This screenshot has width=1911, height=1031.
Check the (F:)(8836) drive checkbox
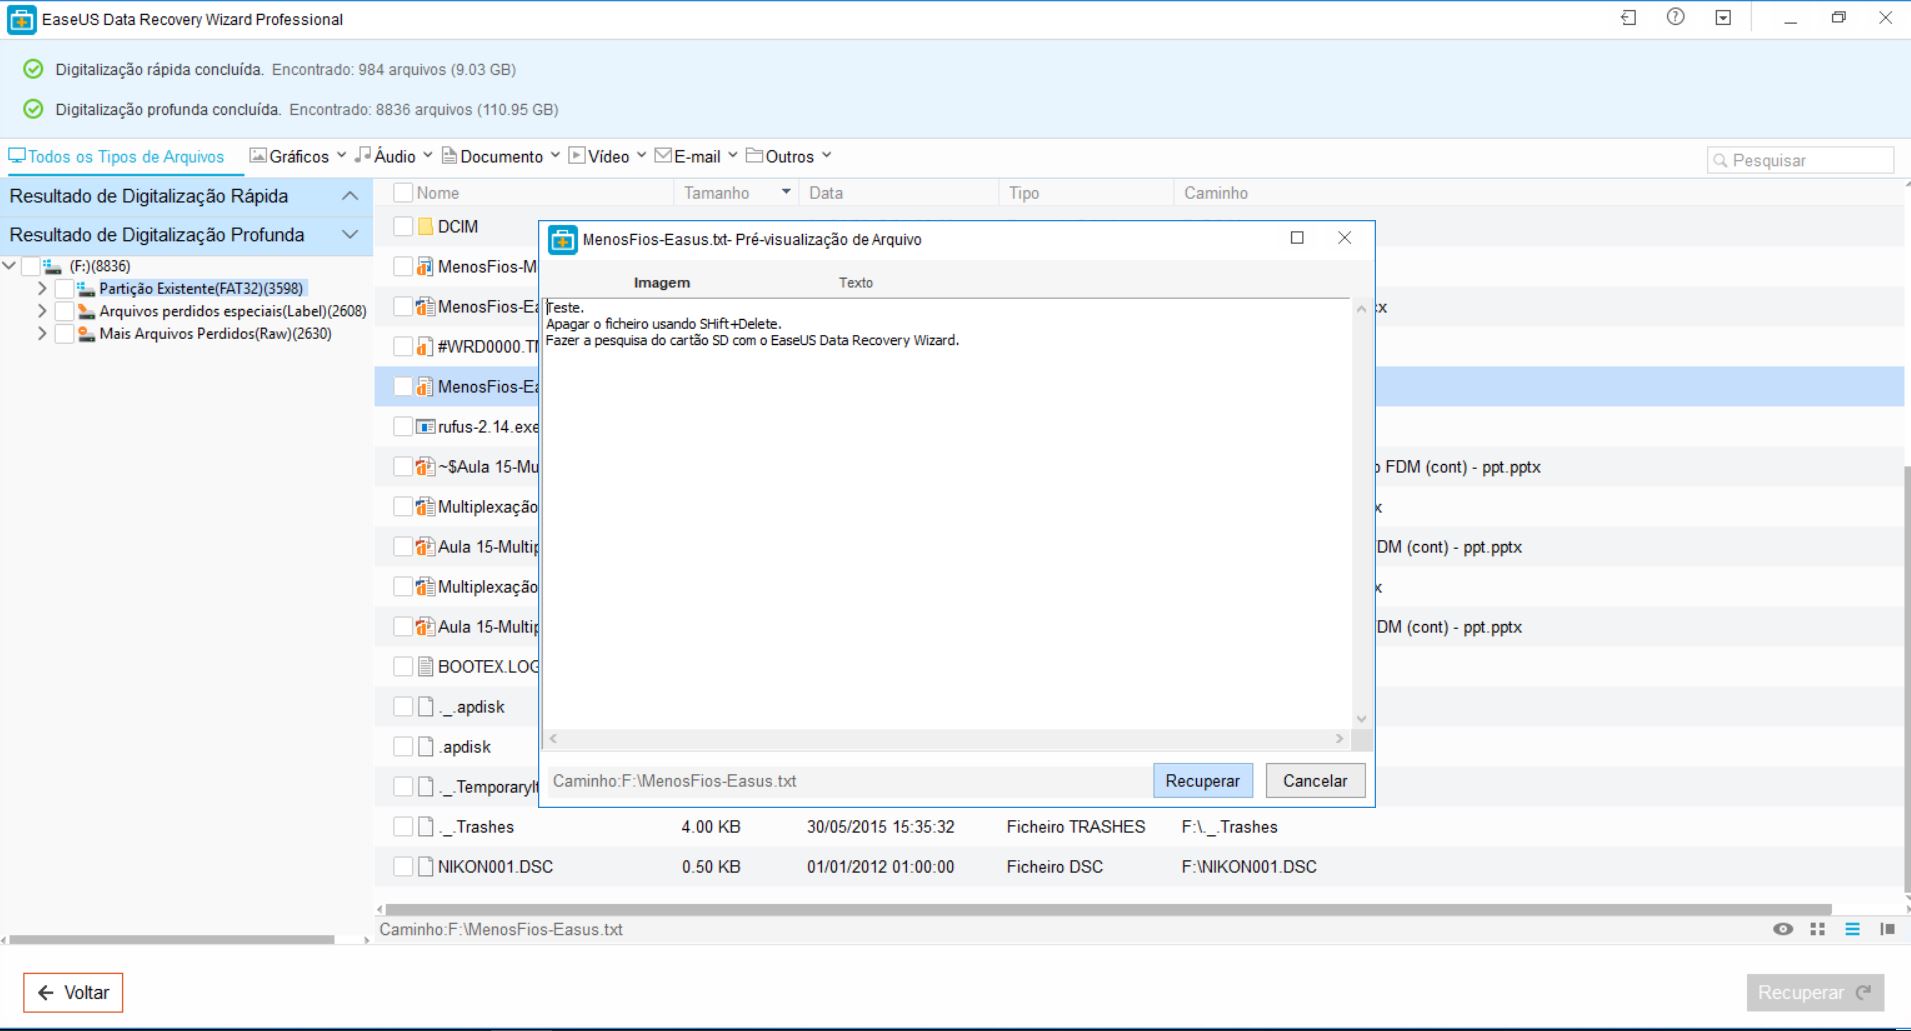pyautogui.click(x=30, y=266)
